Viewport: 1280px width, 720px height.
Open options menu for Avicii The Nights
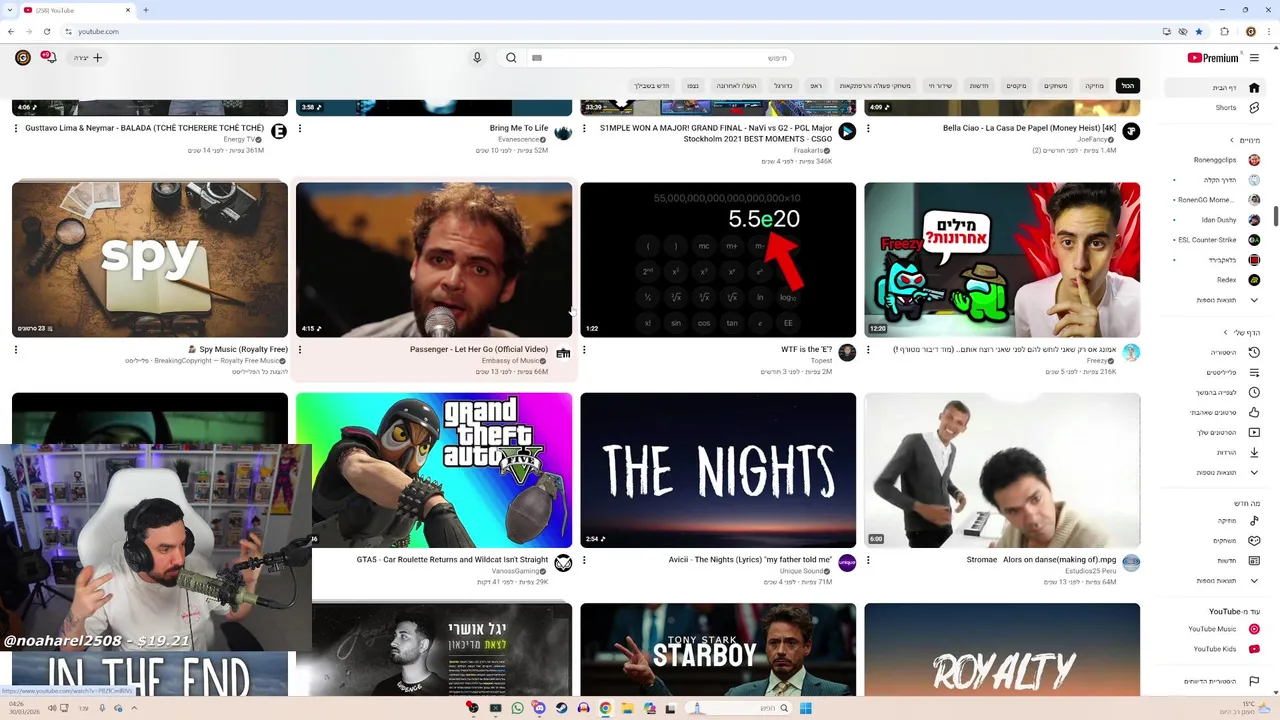coord(584,560)
